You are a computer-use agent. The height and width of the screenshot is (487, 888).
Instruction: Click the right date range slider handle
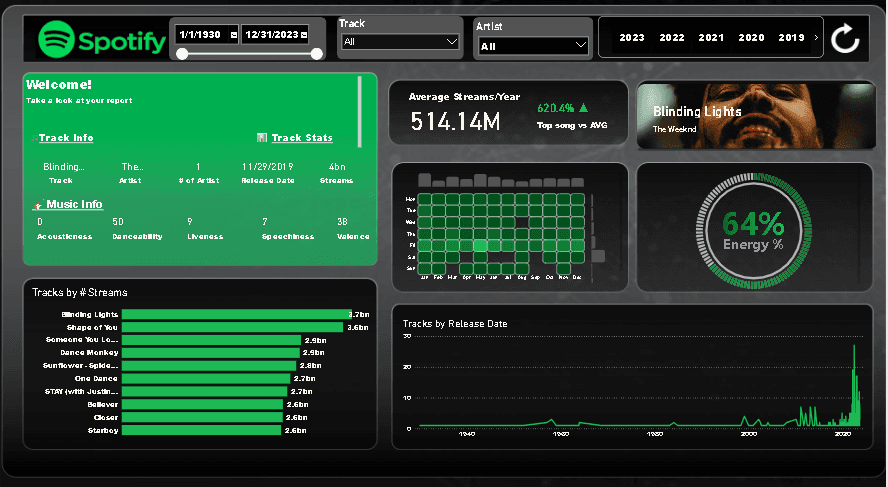click(317, 54)
